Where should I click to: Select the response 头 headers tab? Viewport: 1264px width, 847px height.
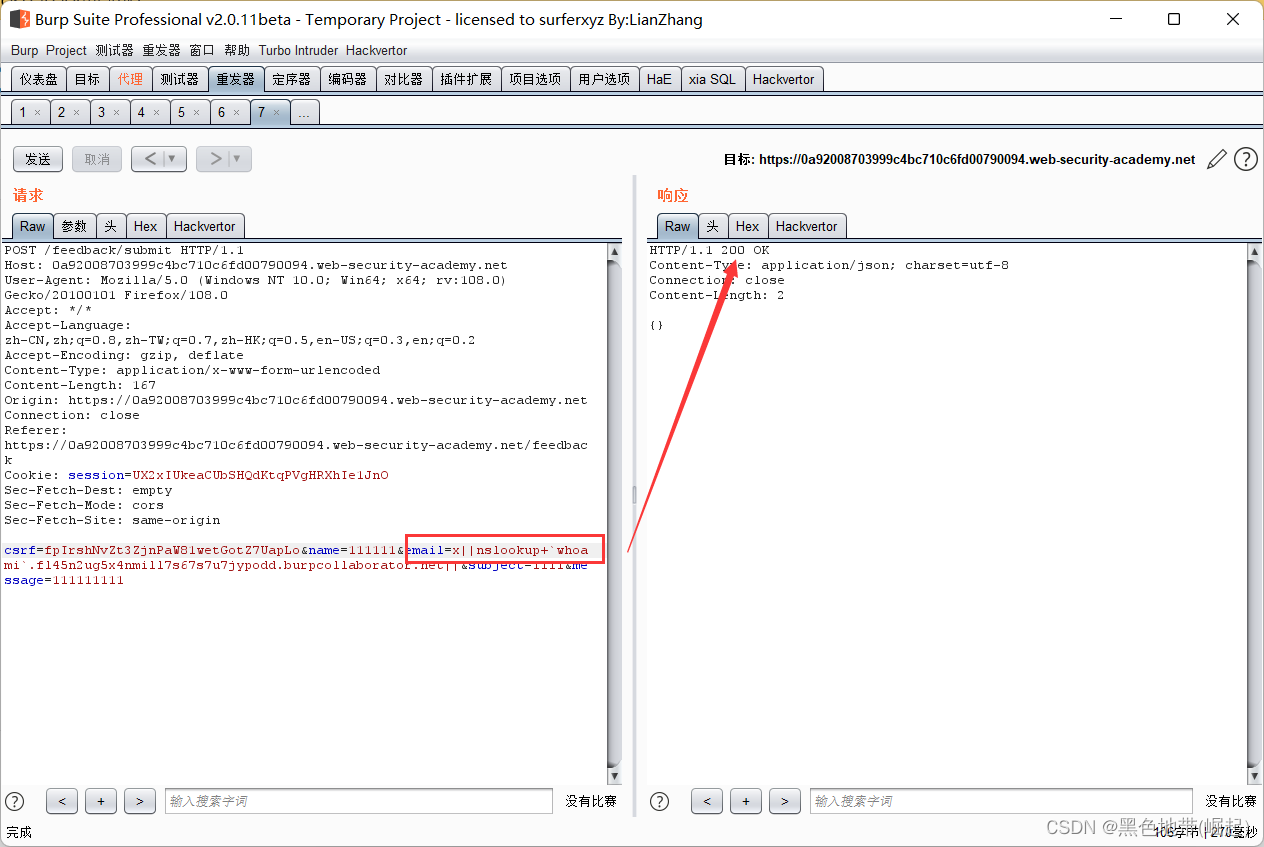point(713,226)
